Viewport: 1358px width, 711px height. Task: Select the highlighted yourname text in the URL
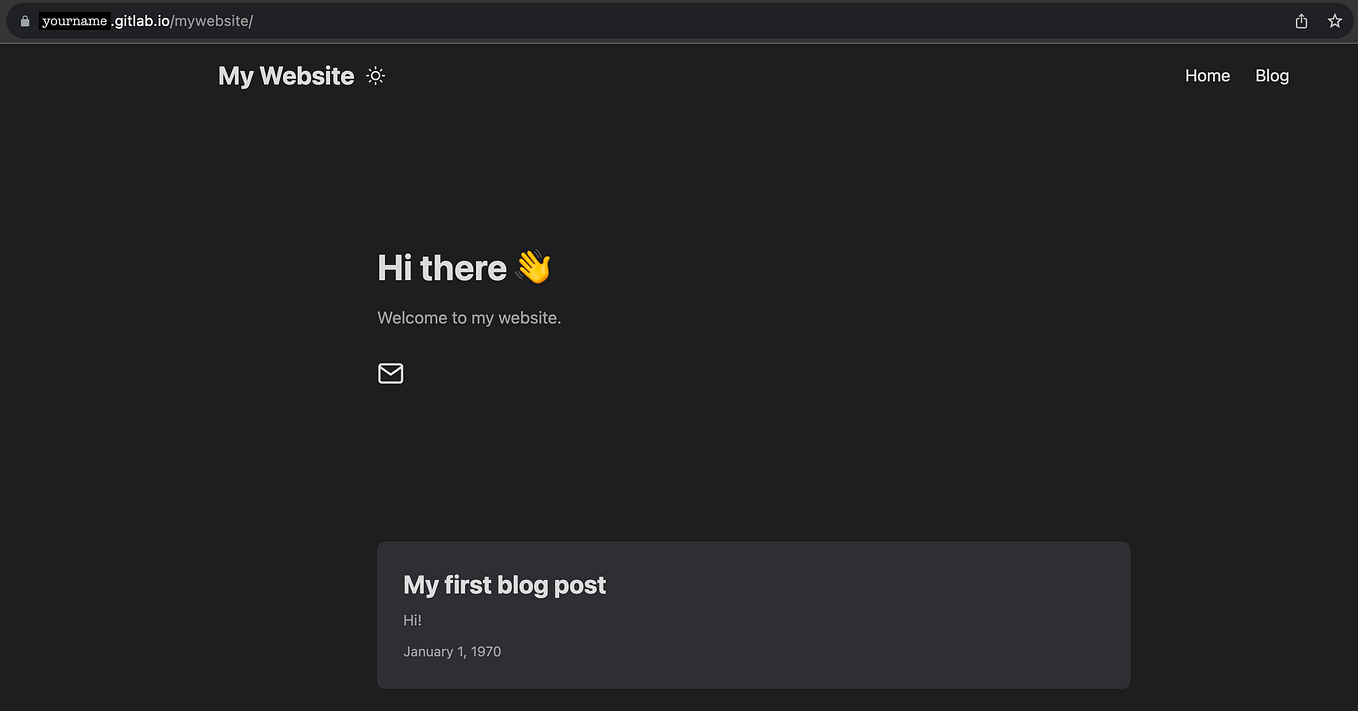click(x=73, y=20)
